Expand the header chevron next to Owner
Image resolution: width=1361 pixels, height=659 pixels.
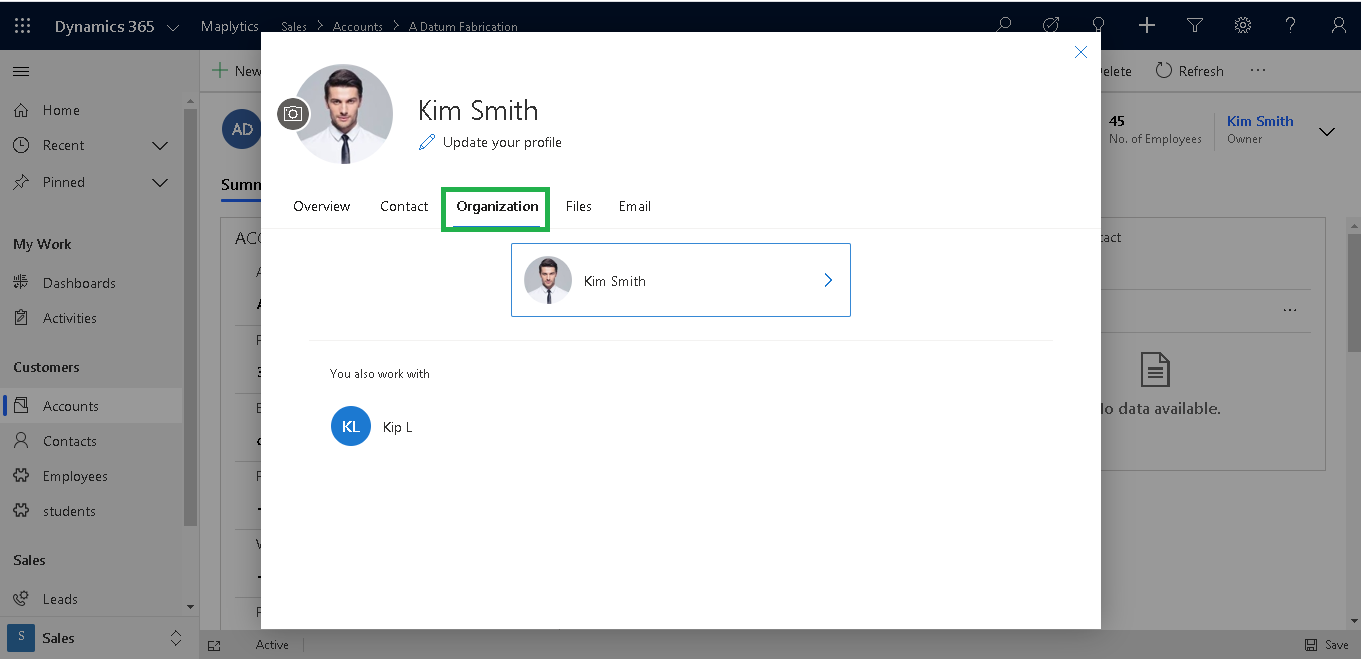click(1327, 132)
